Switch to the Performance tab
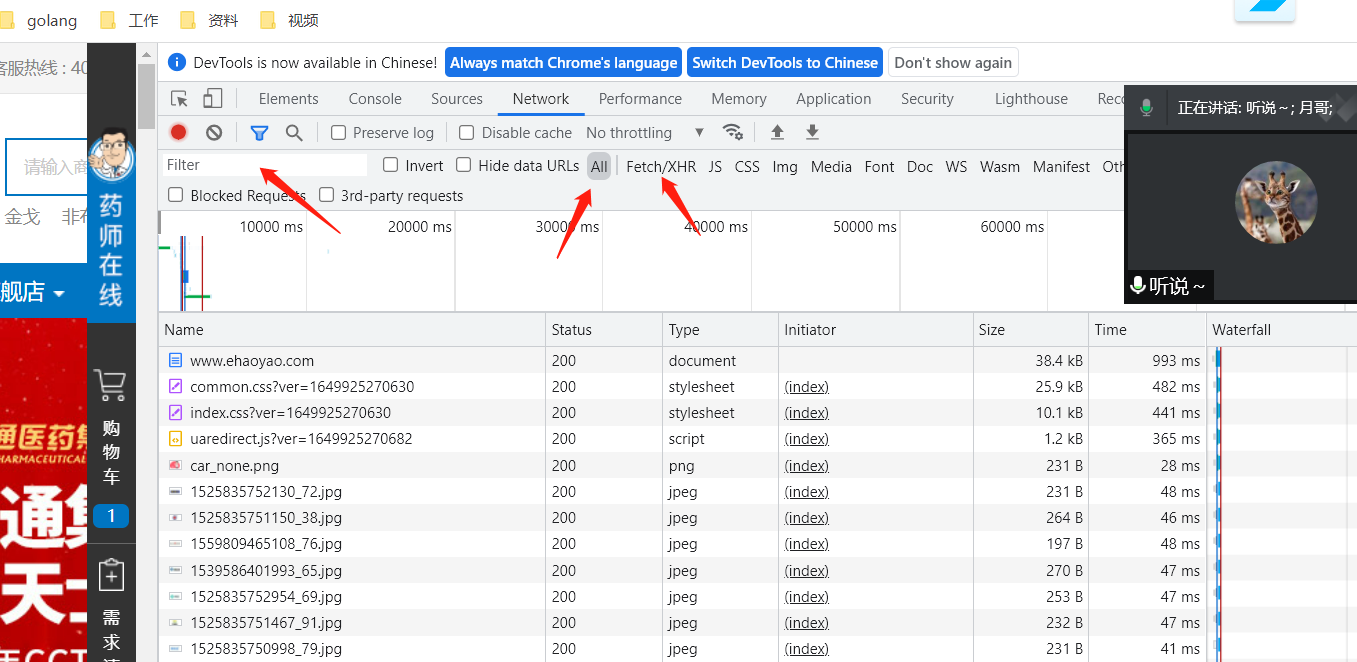1357x662 pixels. click(640, 98)
